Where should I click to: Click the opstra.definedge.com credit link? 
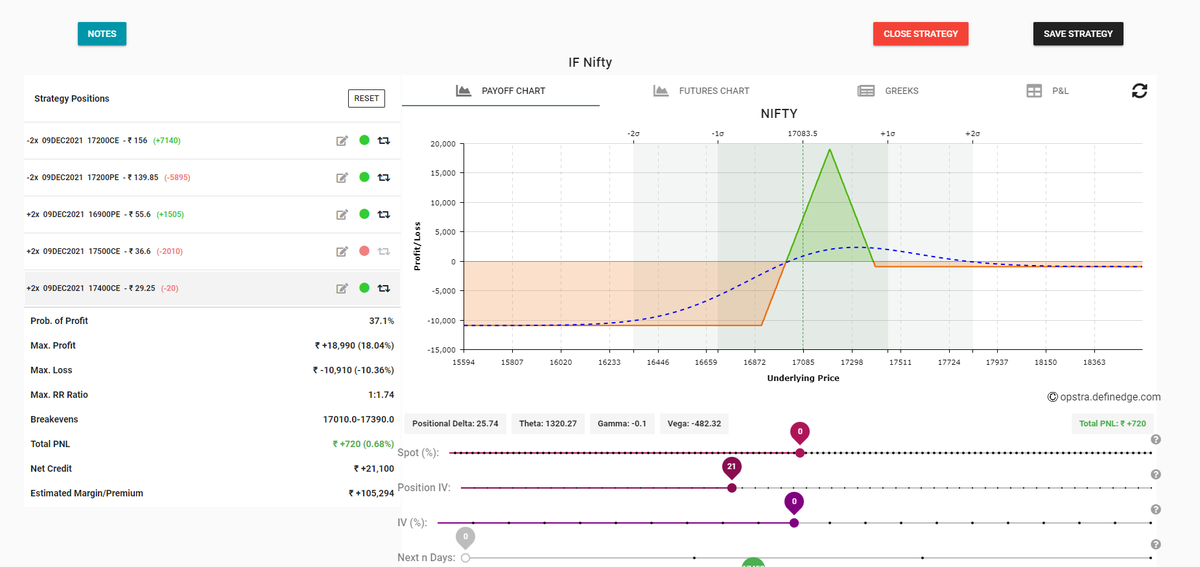(x=1104, y=396)
